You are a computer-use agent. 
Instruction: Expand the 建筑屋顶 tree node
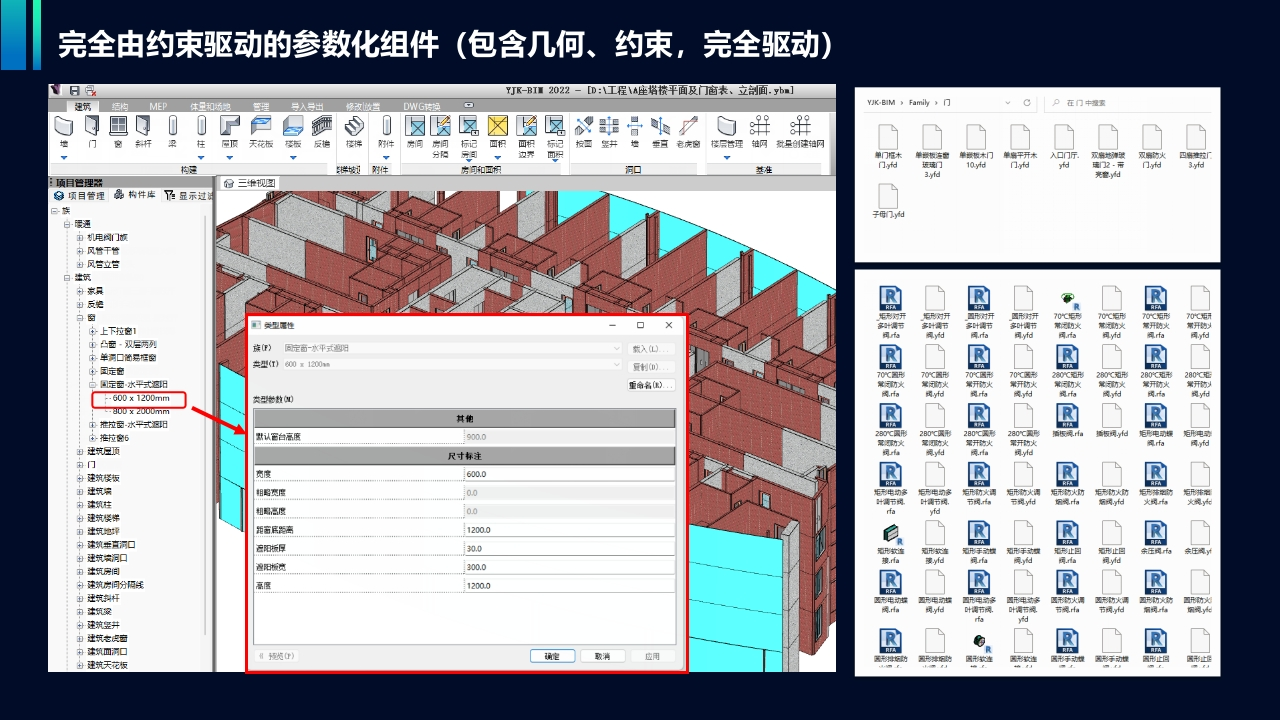(x=80, y=451)
